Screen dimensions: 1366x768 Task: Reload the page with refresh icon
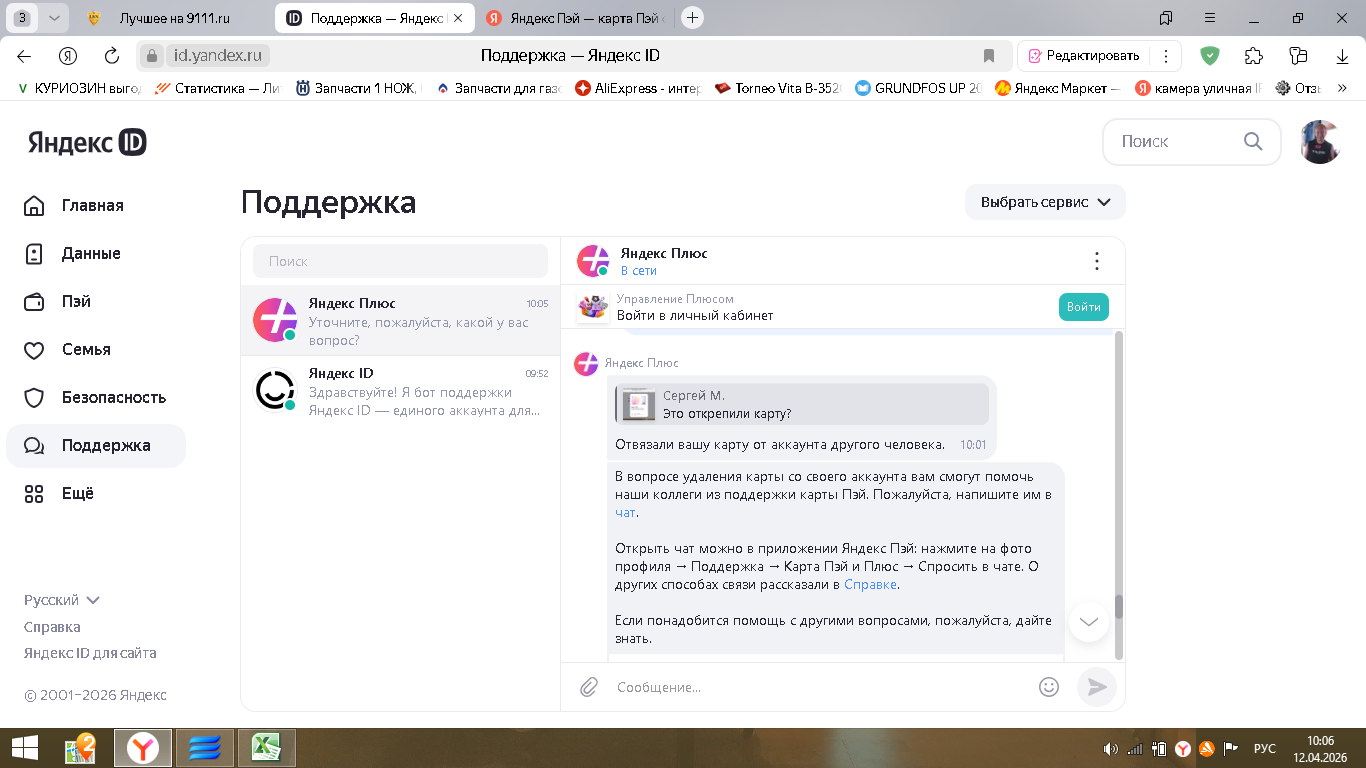point(112,56)
